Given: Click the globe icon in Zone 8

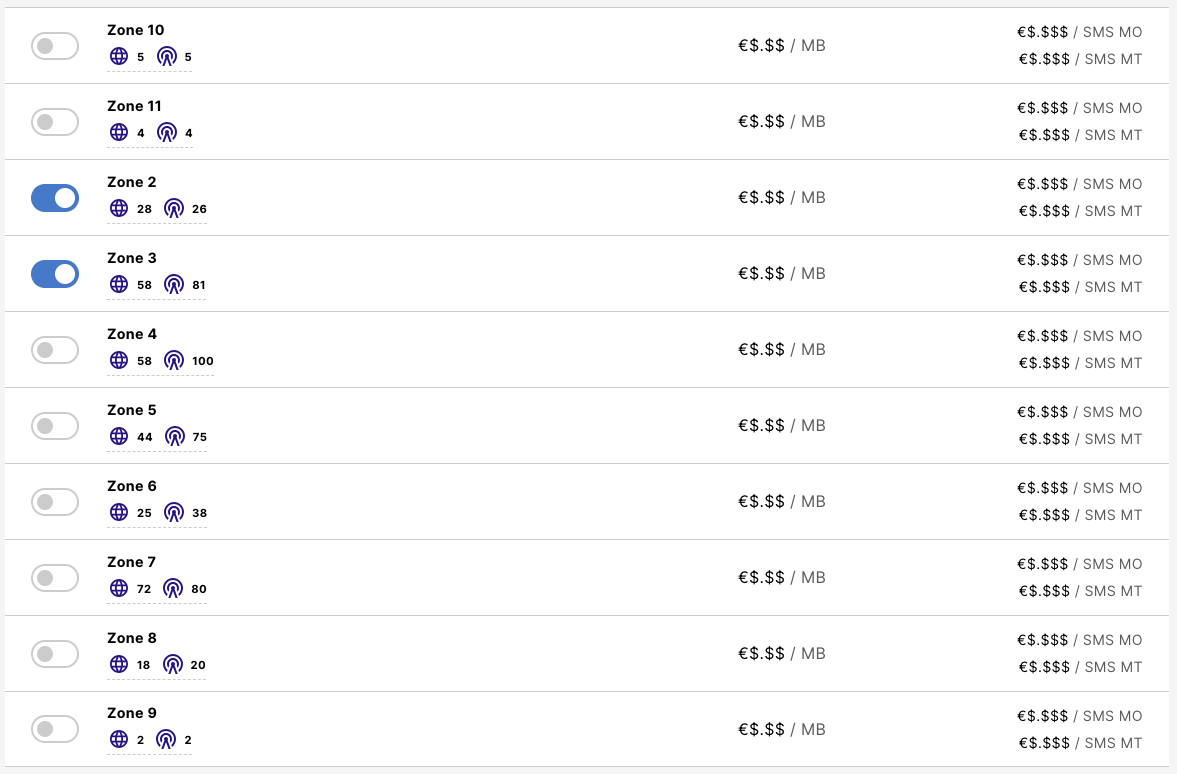Looking at the screenshot, I should (119, 665).
